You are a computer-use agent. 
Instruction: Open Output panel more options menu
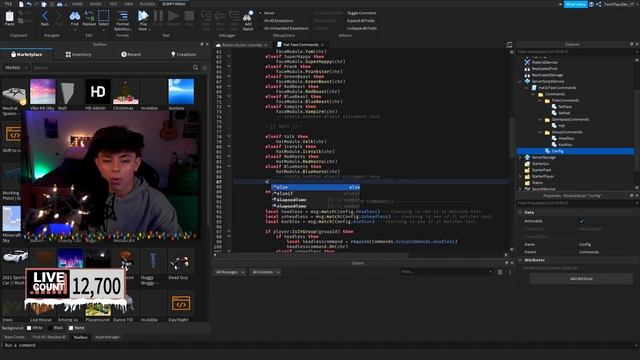510,272
